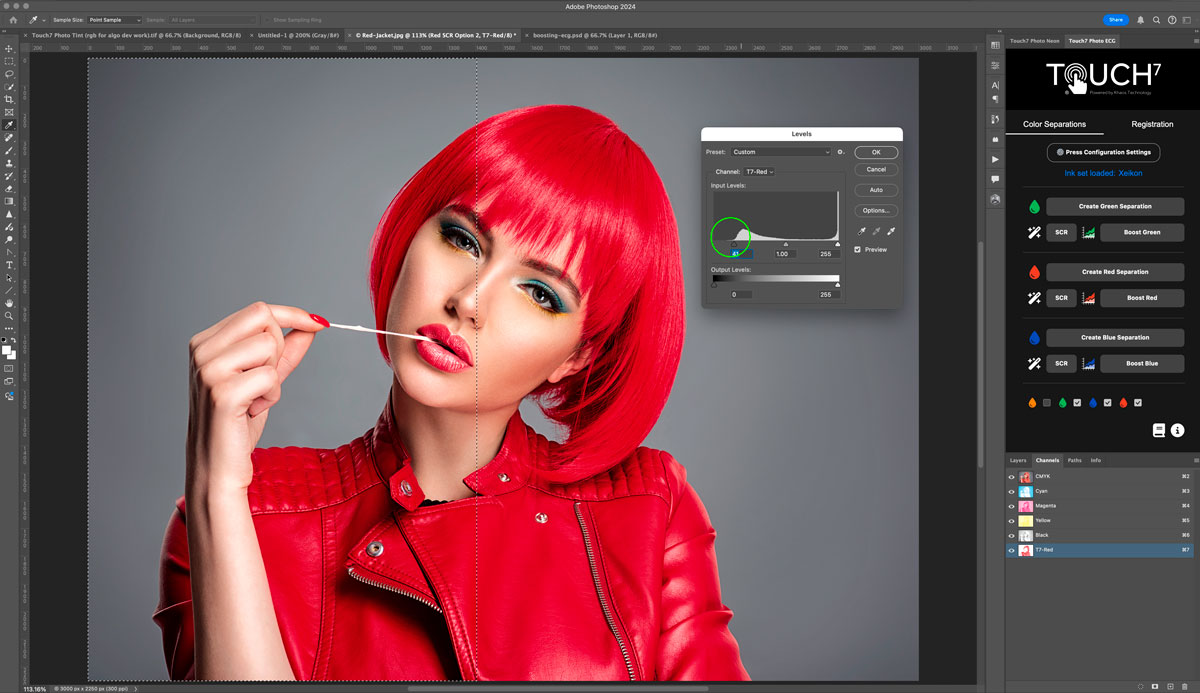
Task: Hide the T7-Red channel
Action: coord(1011,550)
